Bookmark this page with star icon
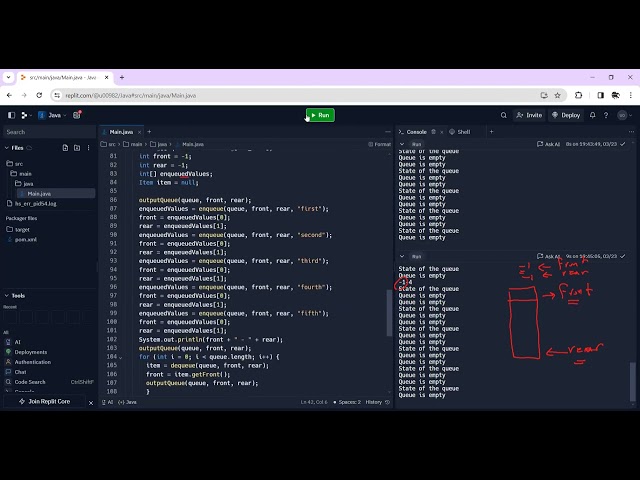 click(558, 95)
